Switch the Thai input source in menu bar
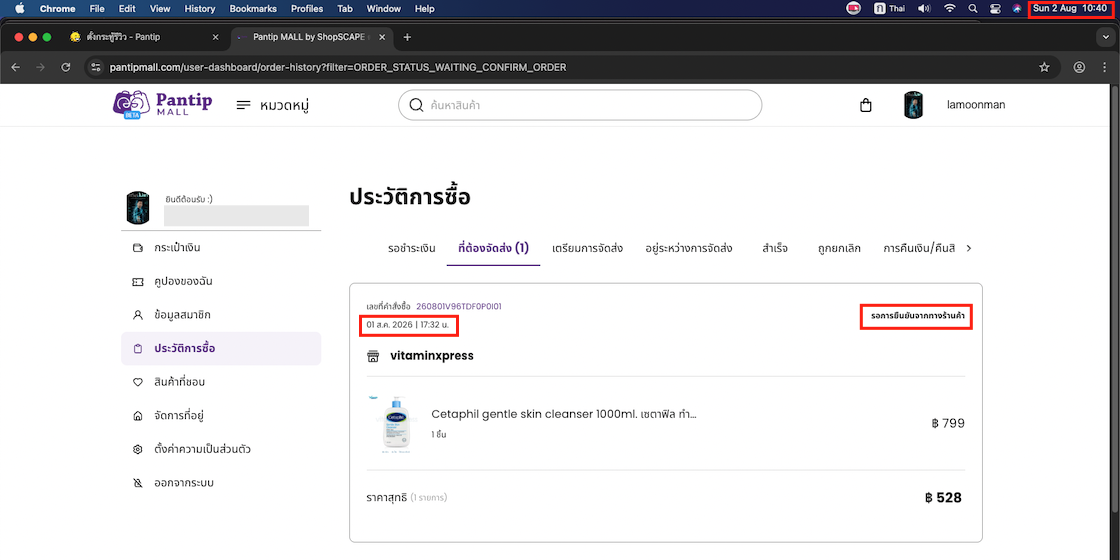Screen dimensions: 1120x560 (x=890, y=9)
